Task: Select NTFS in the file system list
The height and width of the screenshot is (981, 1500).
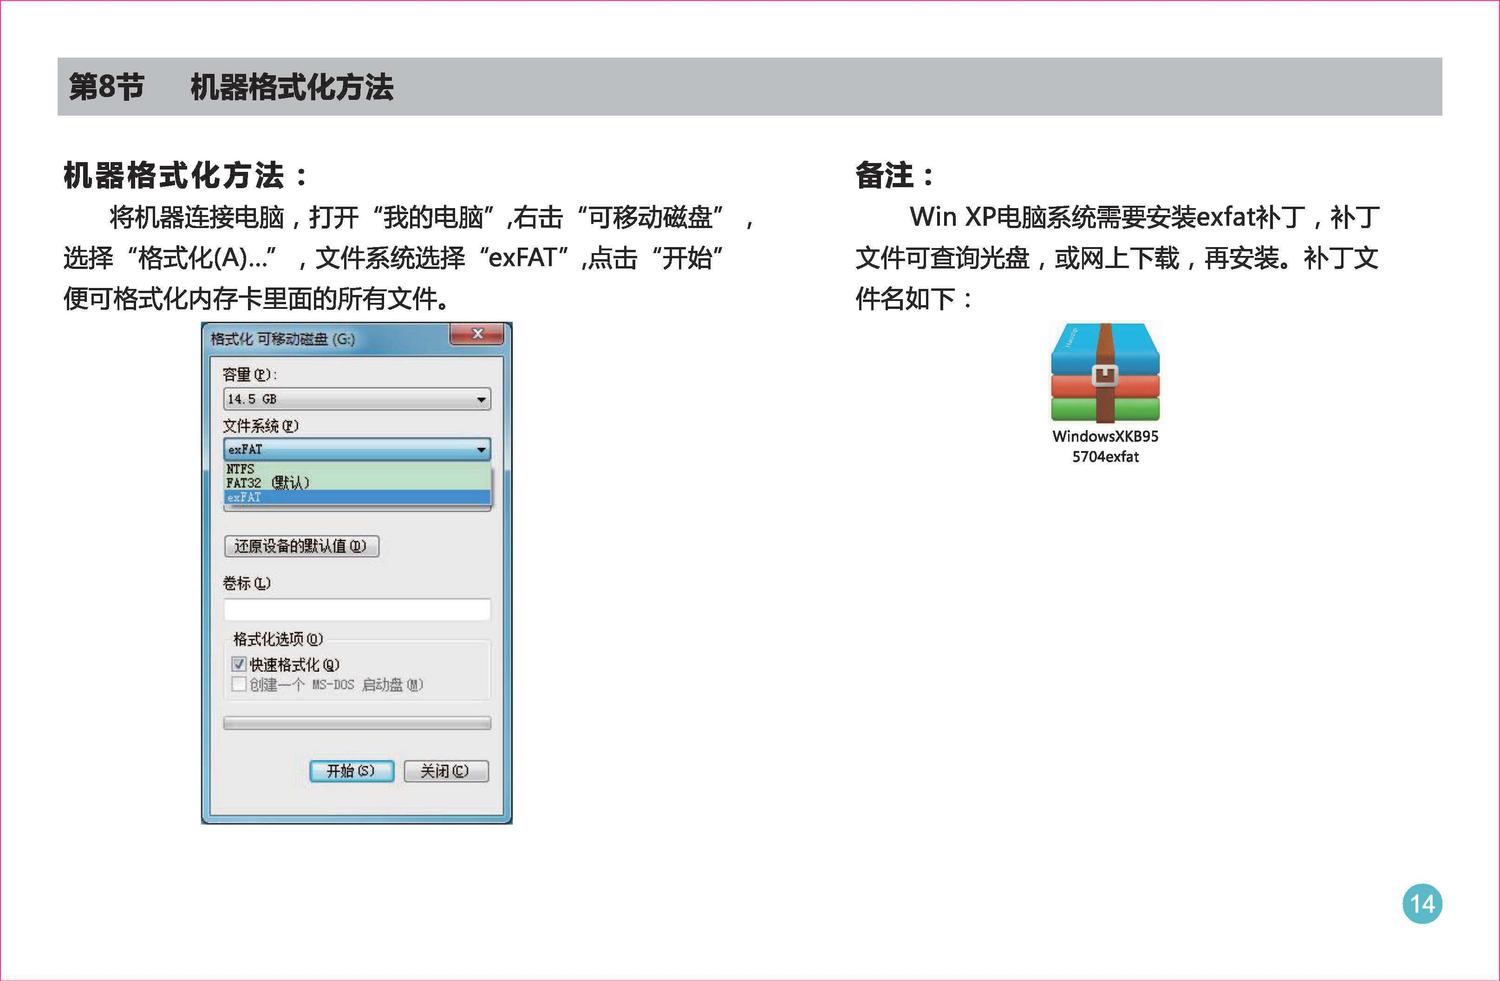Action: click(x=357, y=469)
